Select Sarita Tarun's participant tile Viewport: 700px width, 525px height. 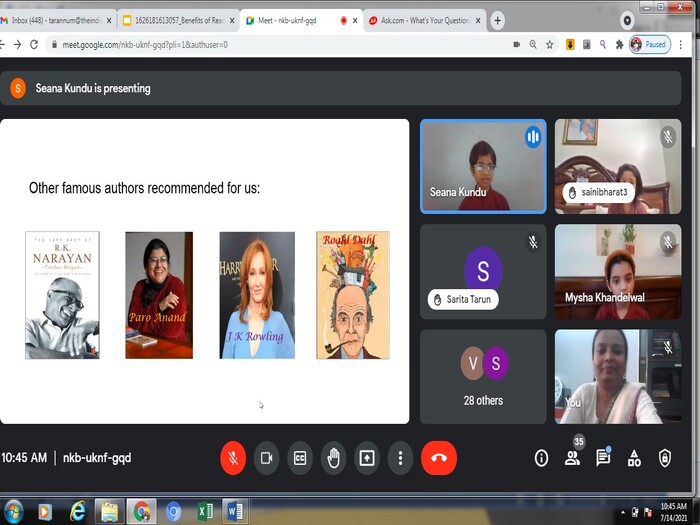pos(483,271)
